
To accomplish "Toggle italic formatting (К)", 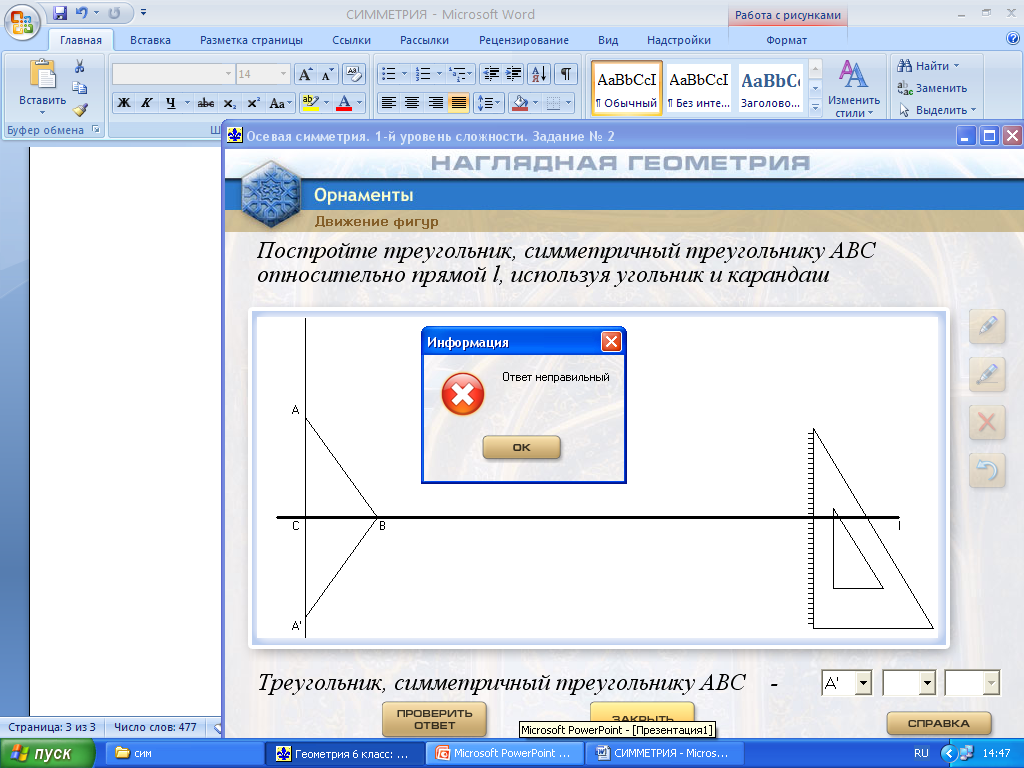I will pyautogui.click(x=147, y=103).
